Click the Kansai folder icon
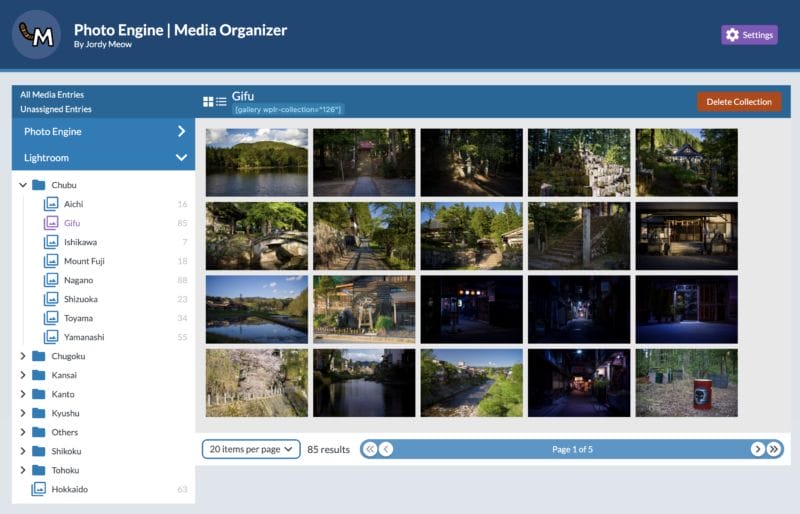 point(39,375)
